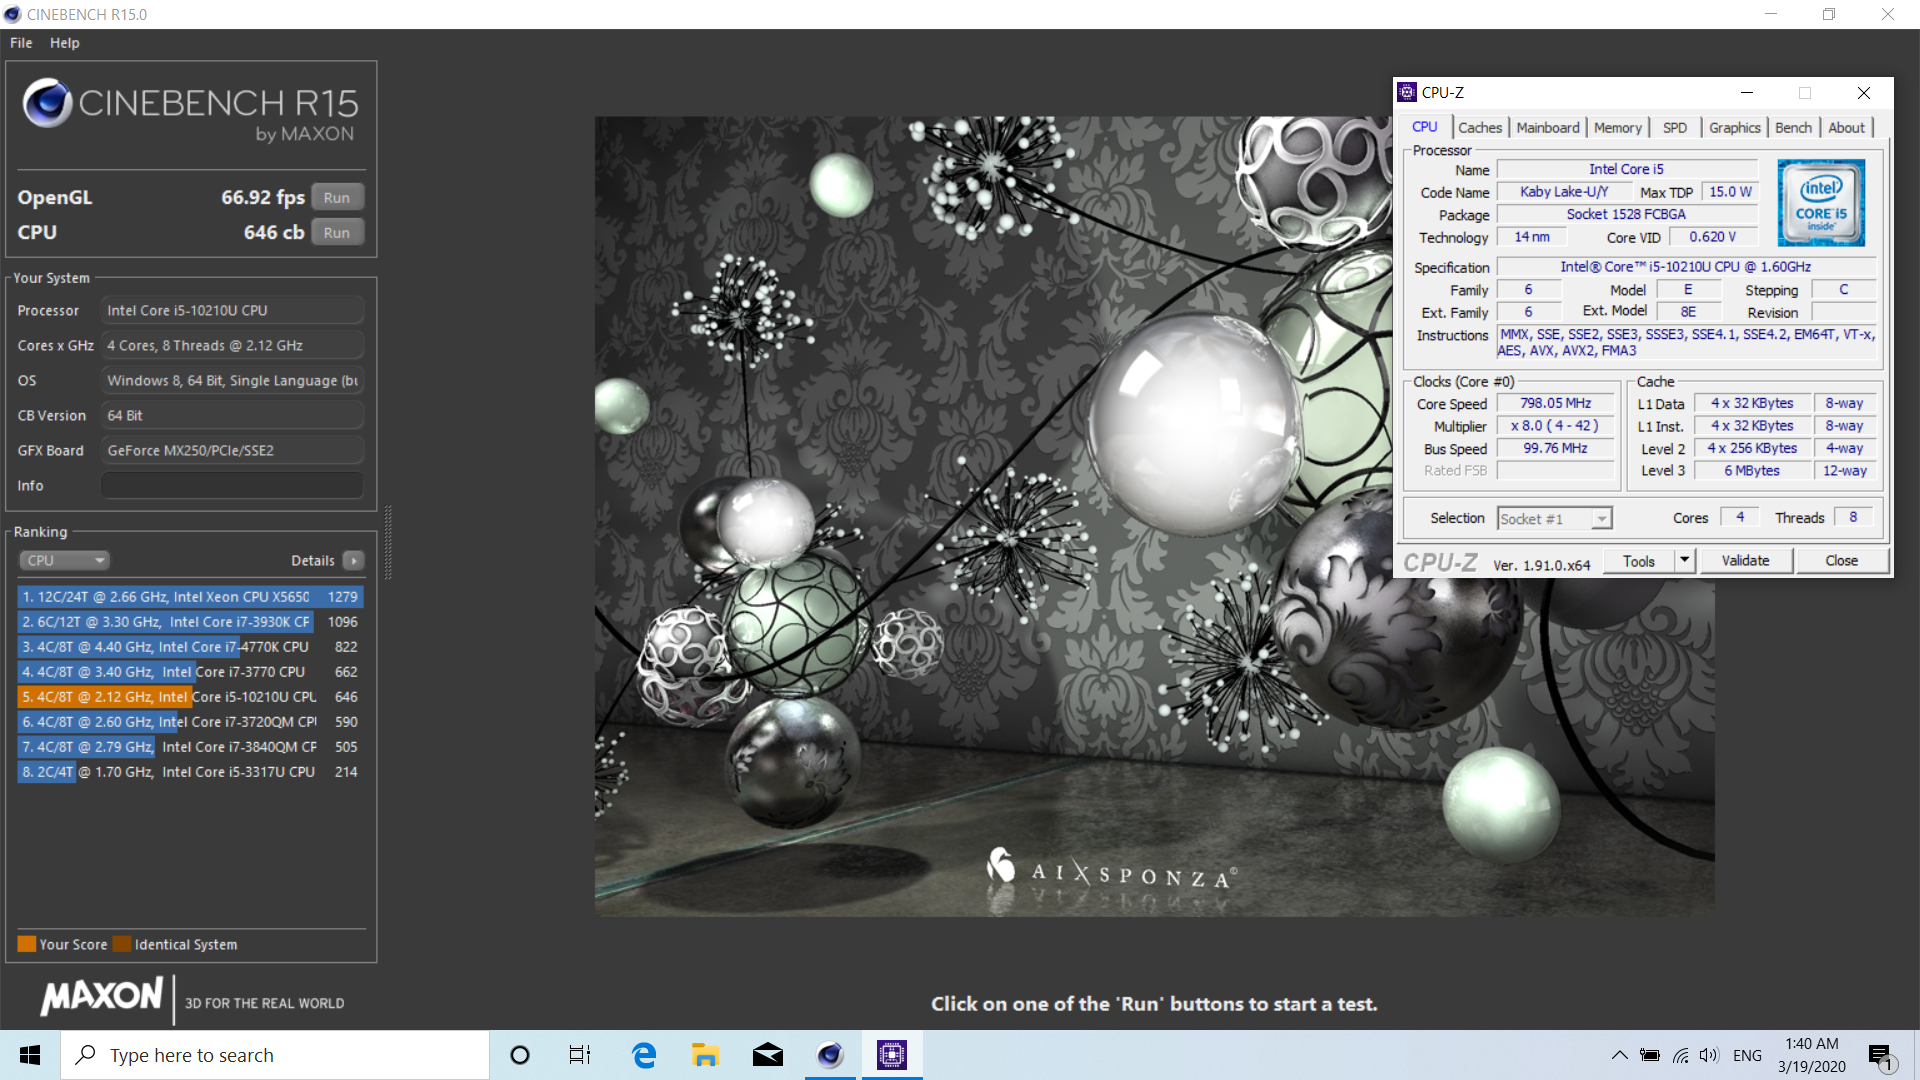Expand the Tools dropdown arrow in CPU-Z
The image size is (1920, 1080).
point(1685,561)
